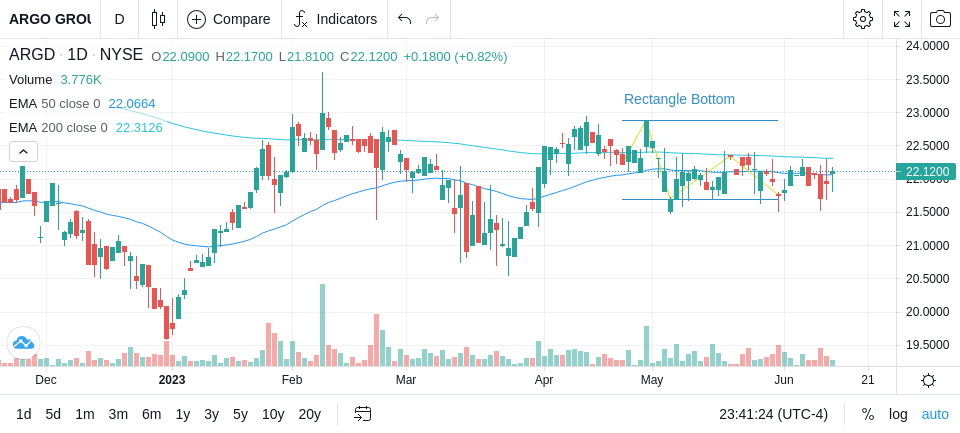Select the 20y time range

coord(310,415)
